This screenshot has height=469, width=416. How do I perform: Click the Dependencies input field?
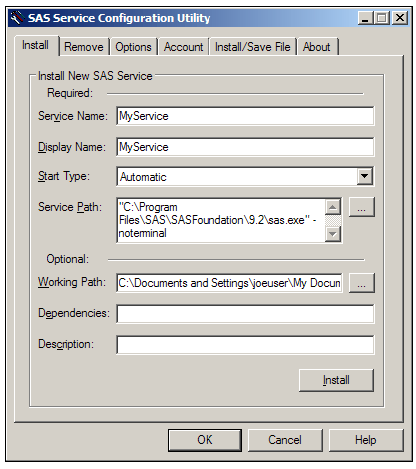click(x=245, y=314)
